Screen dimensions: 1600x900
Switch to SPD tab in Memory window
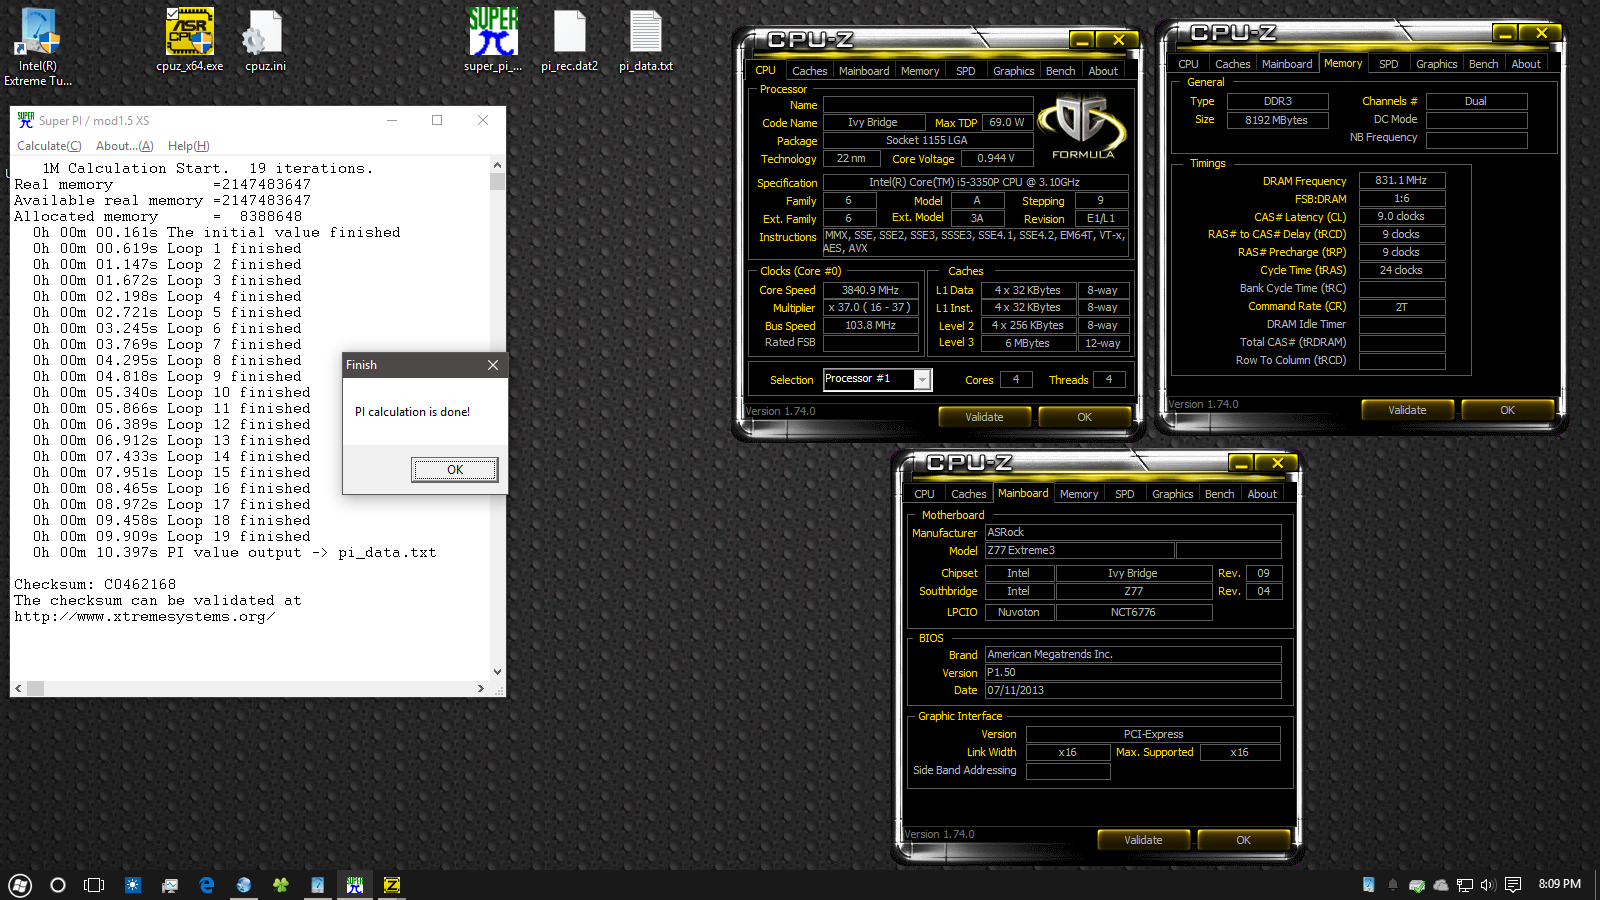coord(1388,64)
